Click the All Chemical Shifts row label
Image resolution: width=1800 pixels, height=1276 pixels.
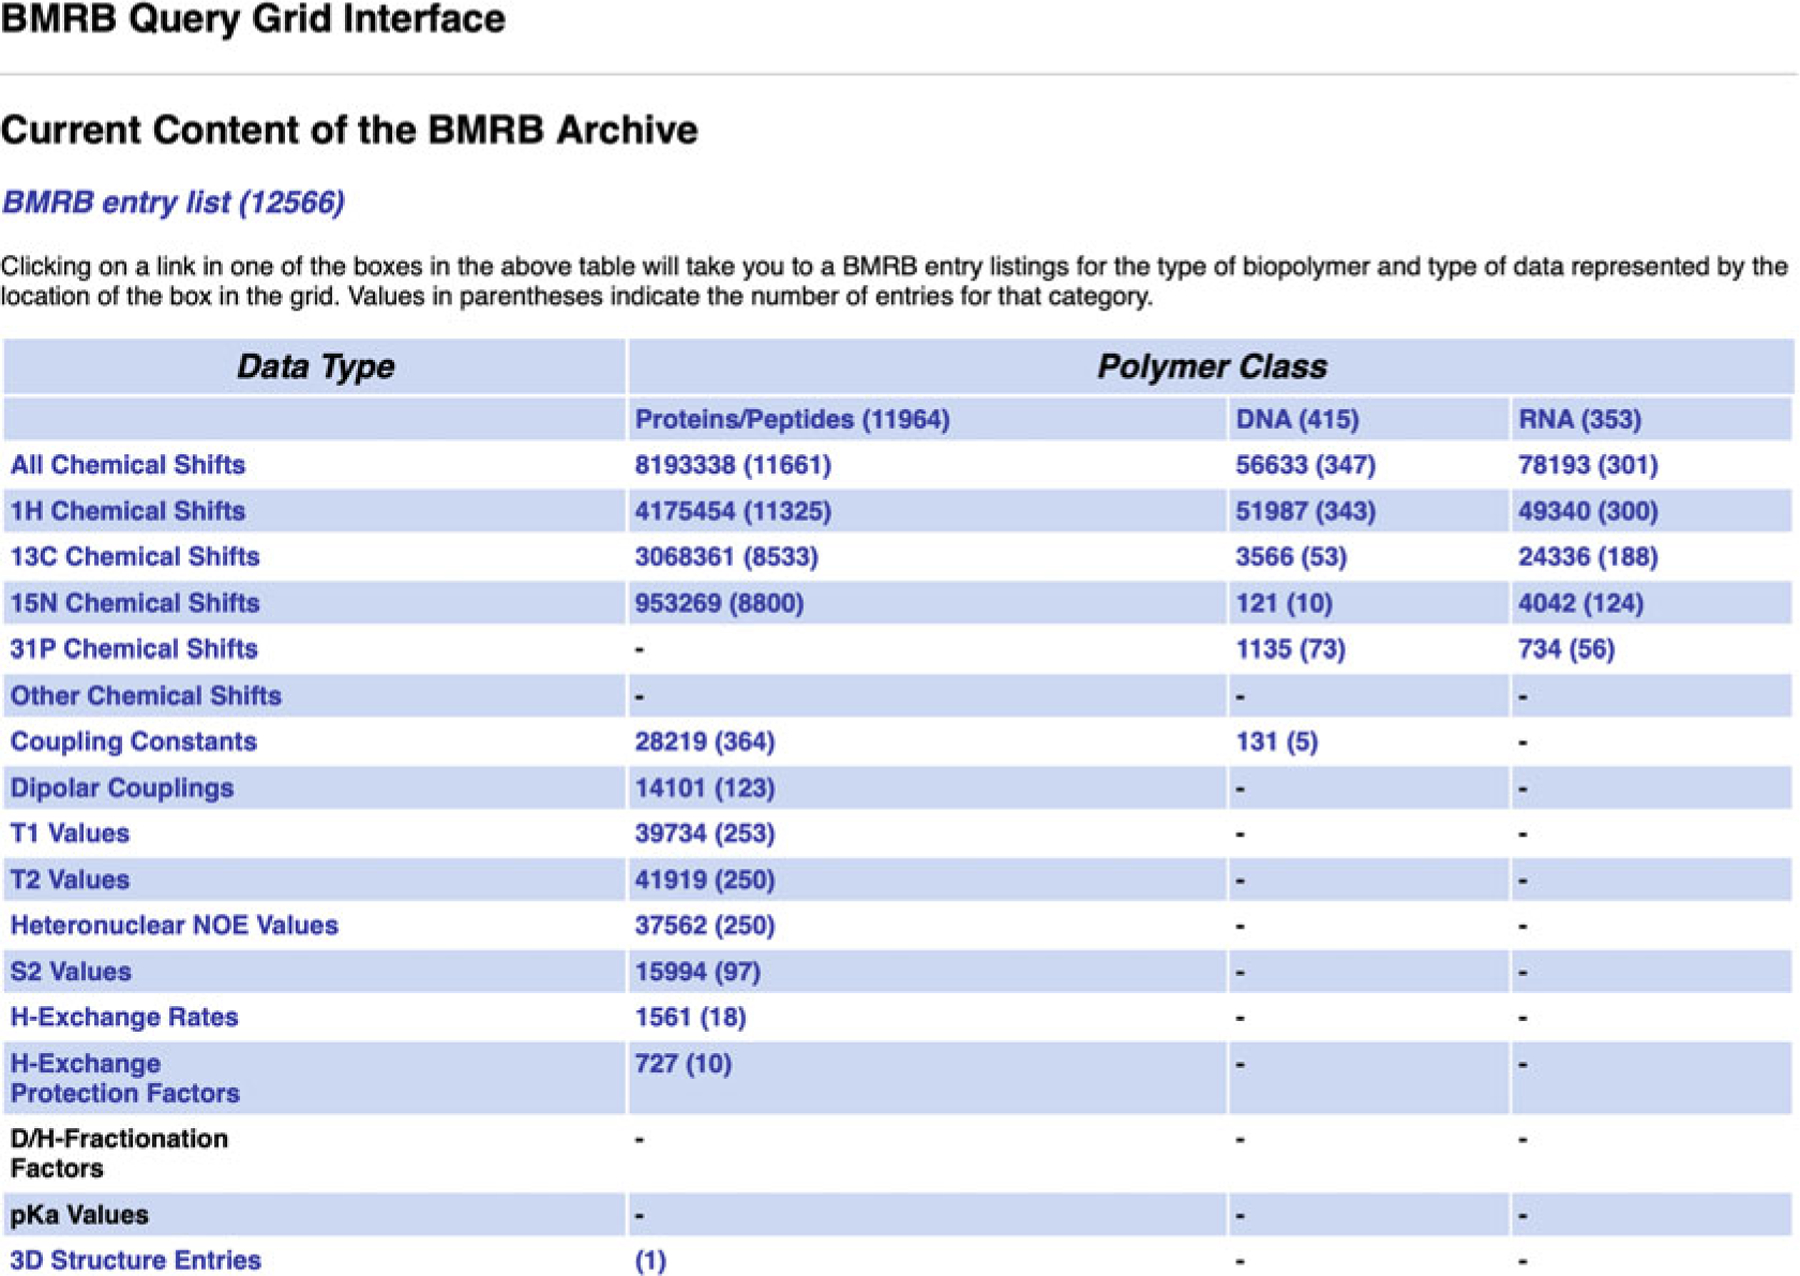[x=128, y=465]
